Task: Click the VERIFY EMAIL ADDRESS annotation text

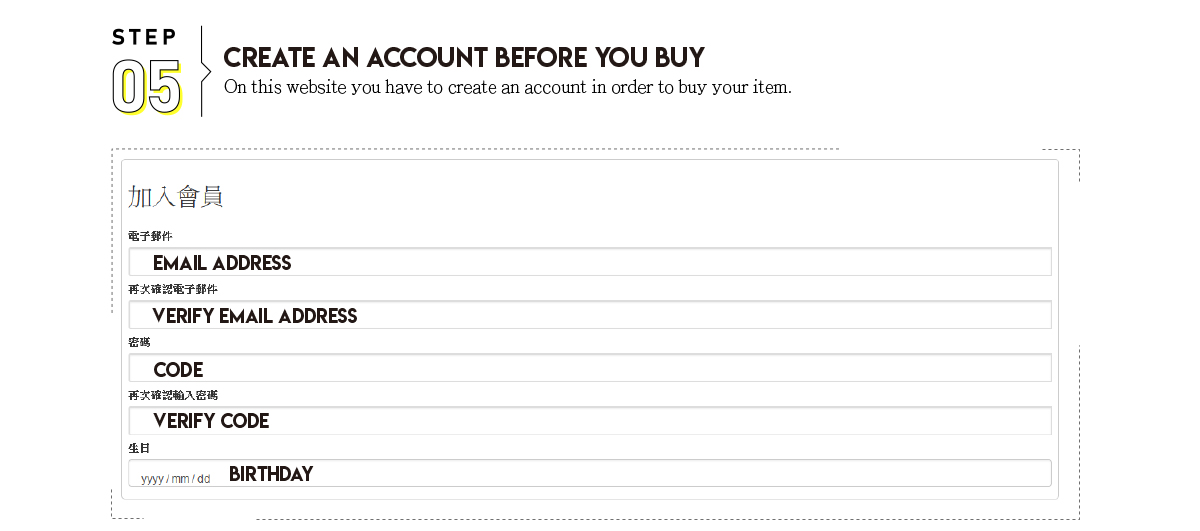Action: click(255, 316)
